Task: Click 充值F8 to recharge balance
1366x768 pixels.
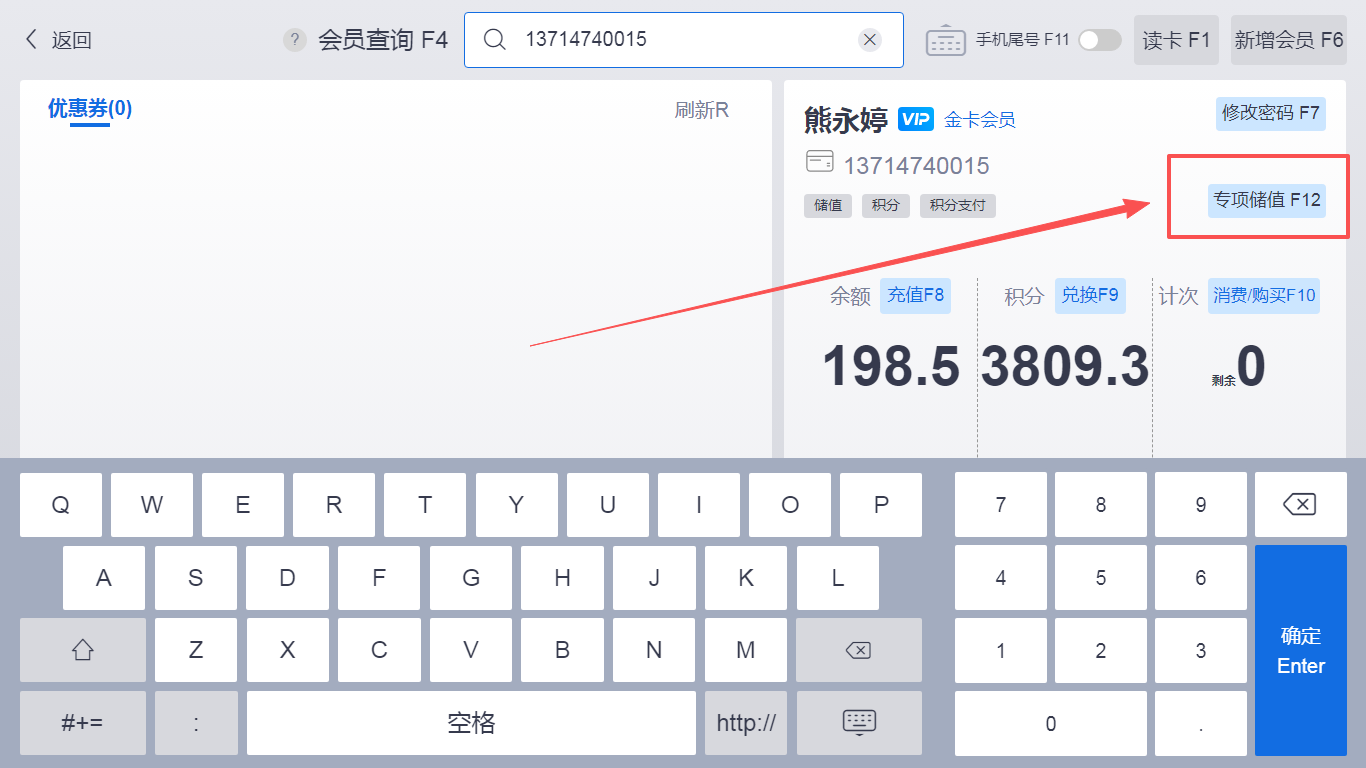Action: tap(915, 296)
